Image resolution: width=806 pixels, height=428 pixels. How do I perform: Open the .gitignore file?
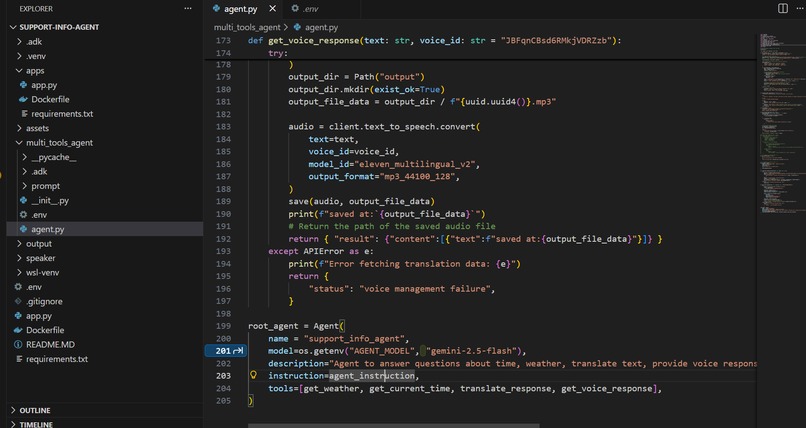44,301
